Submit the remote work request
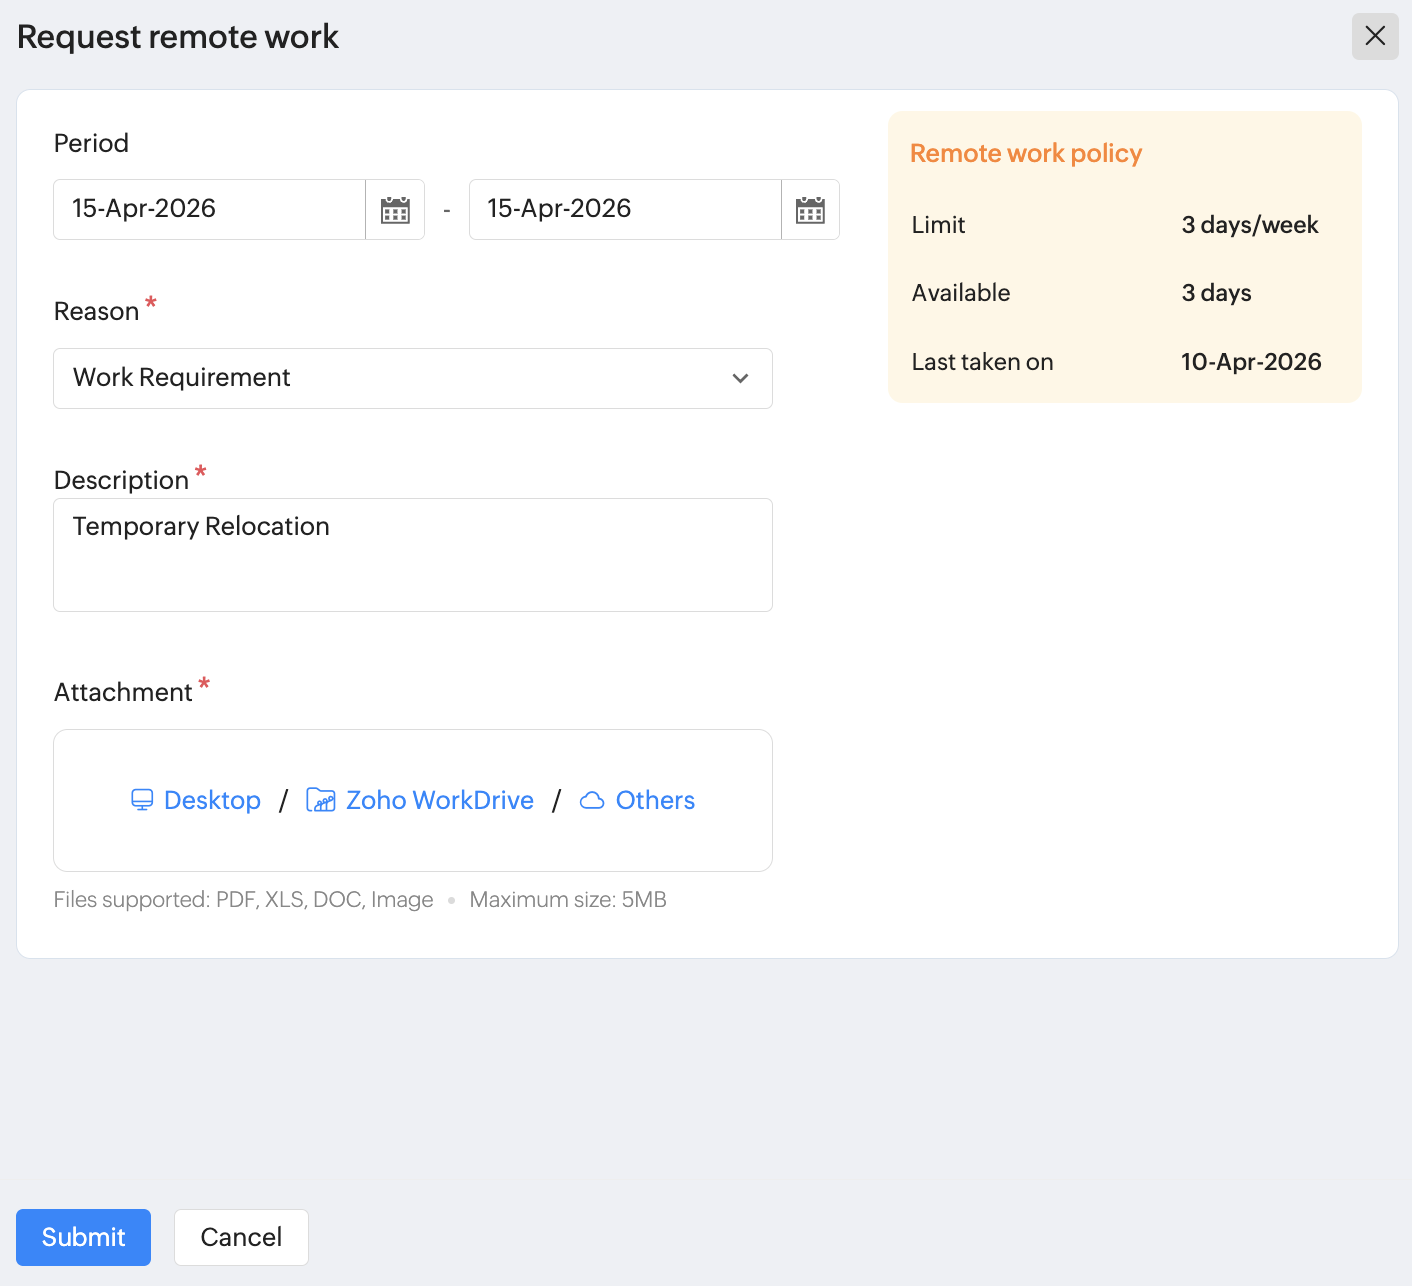1412x1286 pixels. pyautogui.click(x=83, y=1237)
